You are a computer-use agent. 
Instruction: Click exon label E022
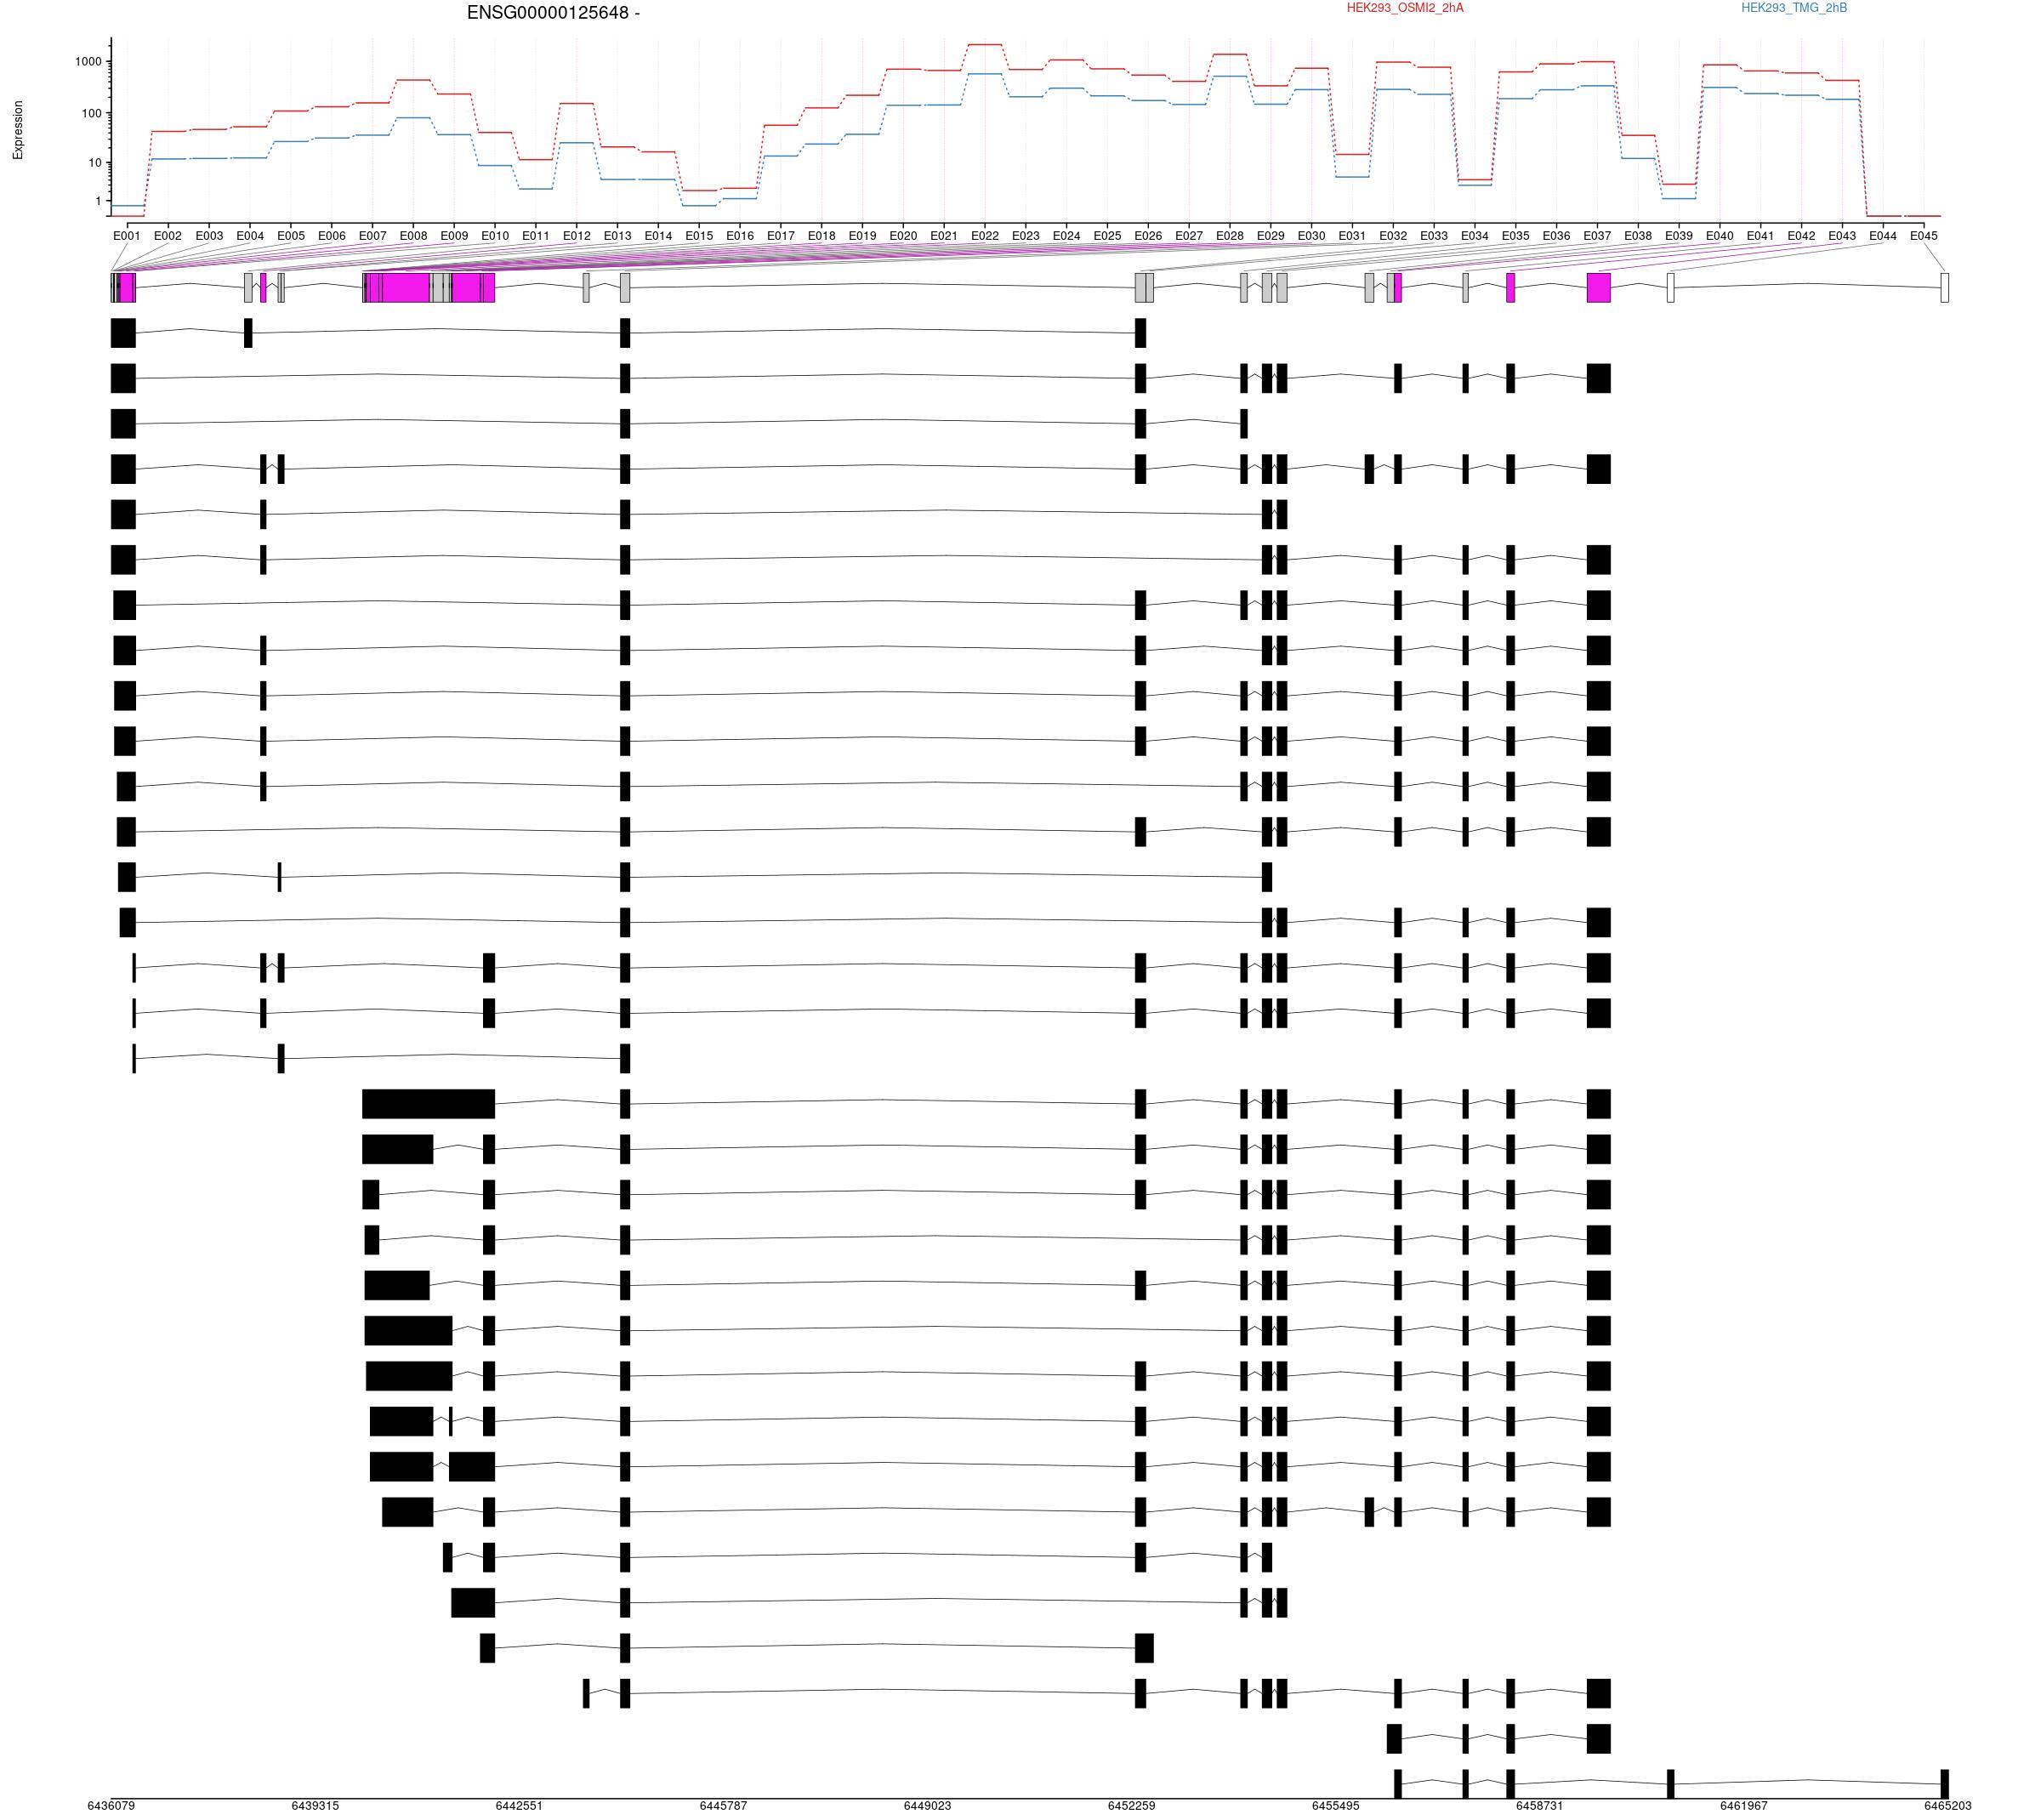click(x=985, y=236)
